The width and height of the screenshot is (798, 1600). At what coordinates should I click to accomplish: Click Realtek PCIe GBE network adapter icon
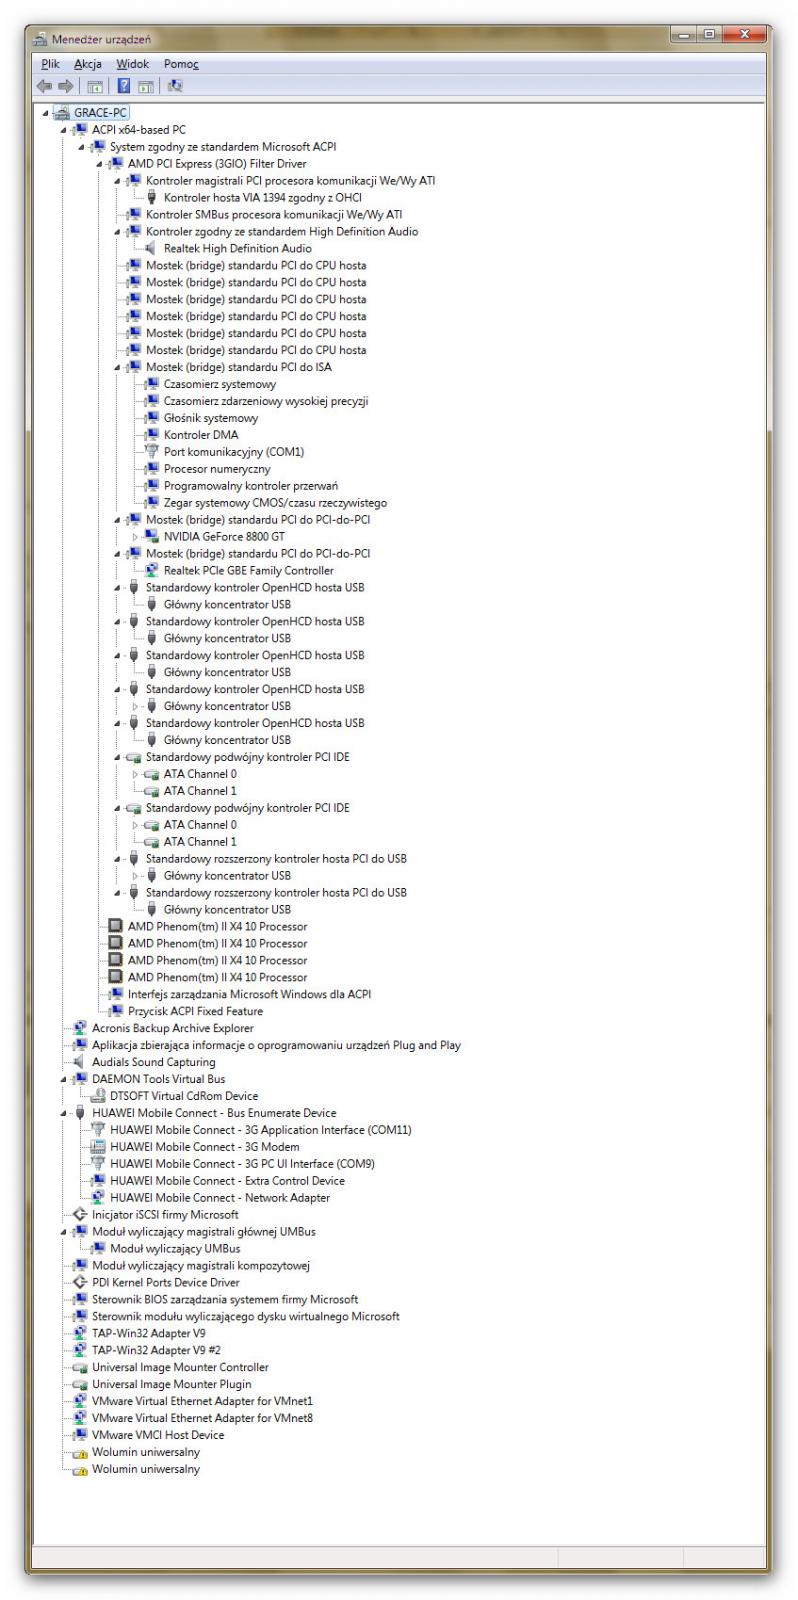152,571
